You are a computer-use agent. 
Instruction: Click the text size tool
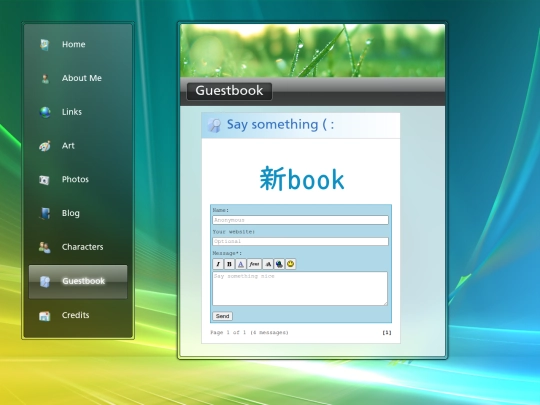pyautogui.click(x=268, y=264)
